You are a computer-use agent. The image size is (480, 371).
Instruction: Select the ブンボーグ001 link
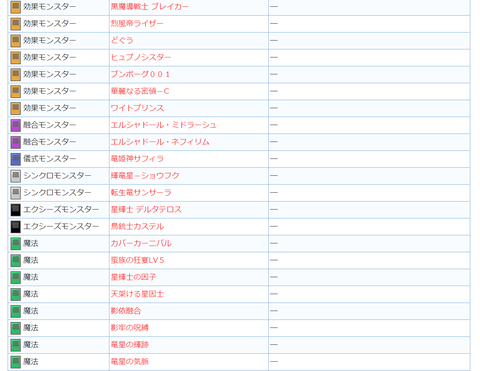pyautogui.click(x=140, y=74)
